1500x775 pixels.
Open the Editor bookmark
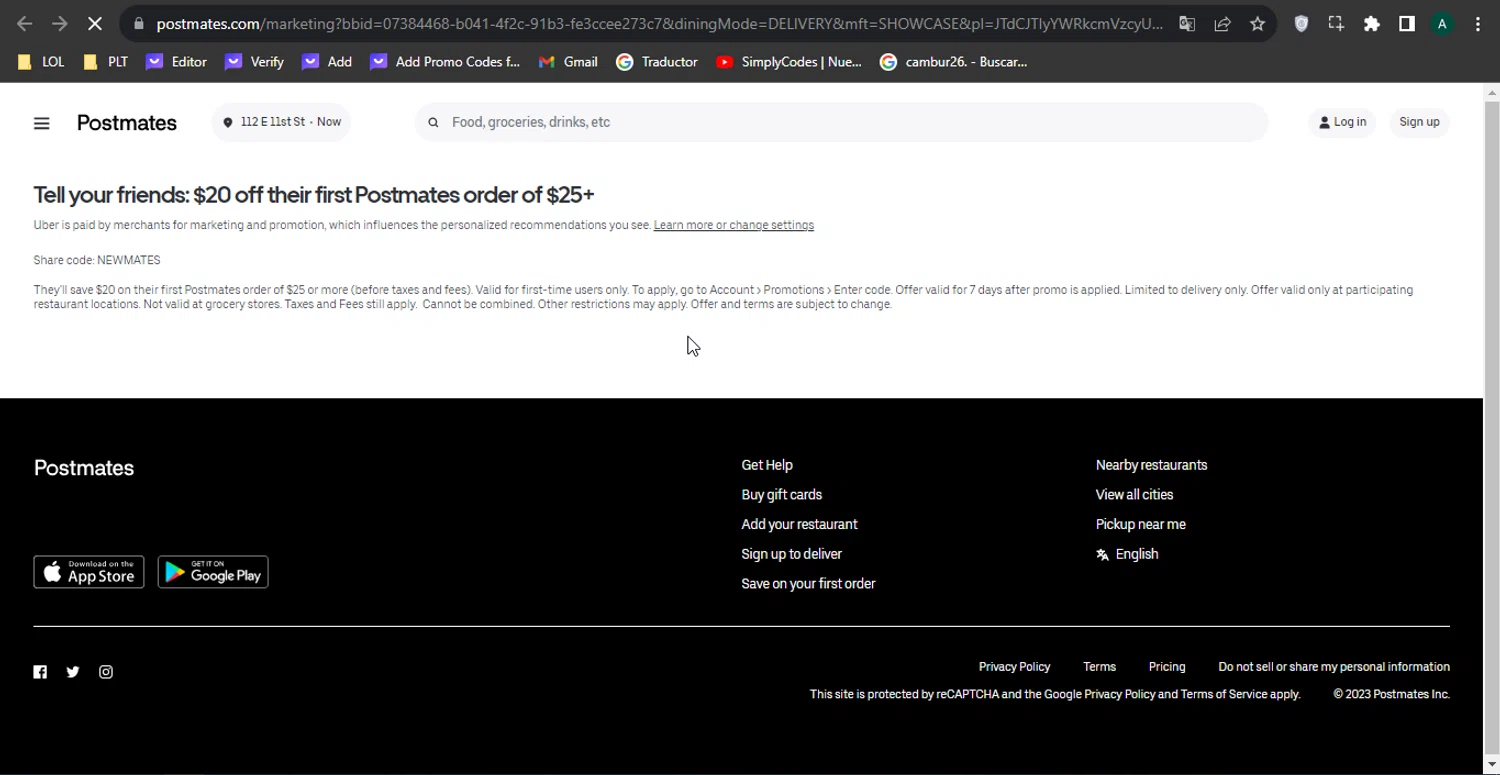click(176, 62)
